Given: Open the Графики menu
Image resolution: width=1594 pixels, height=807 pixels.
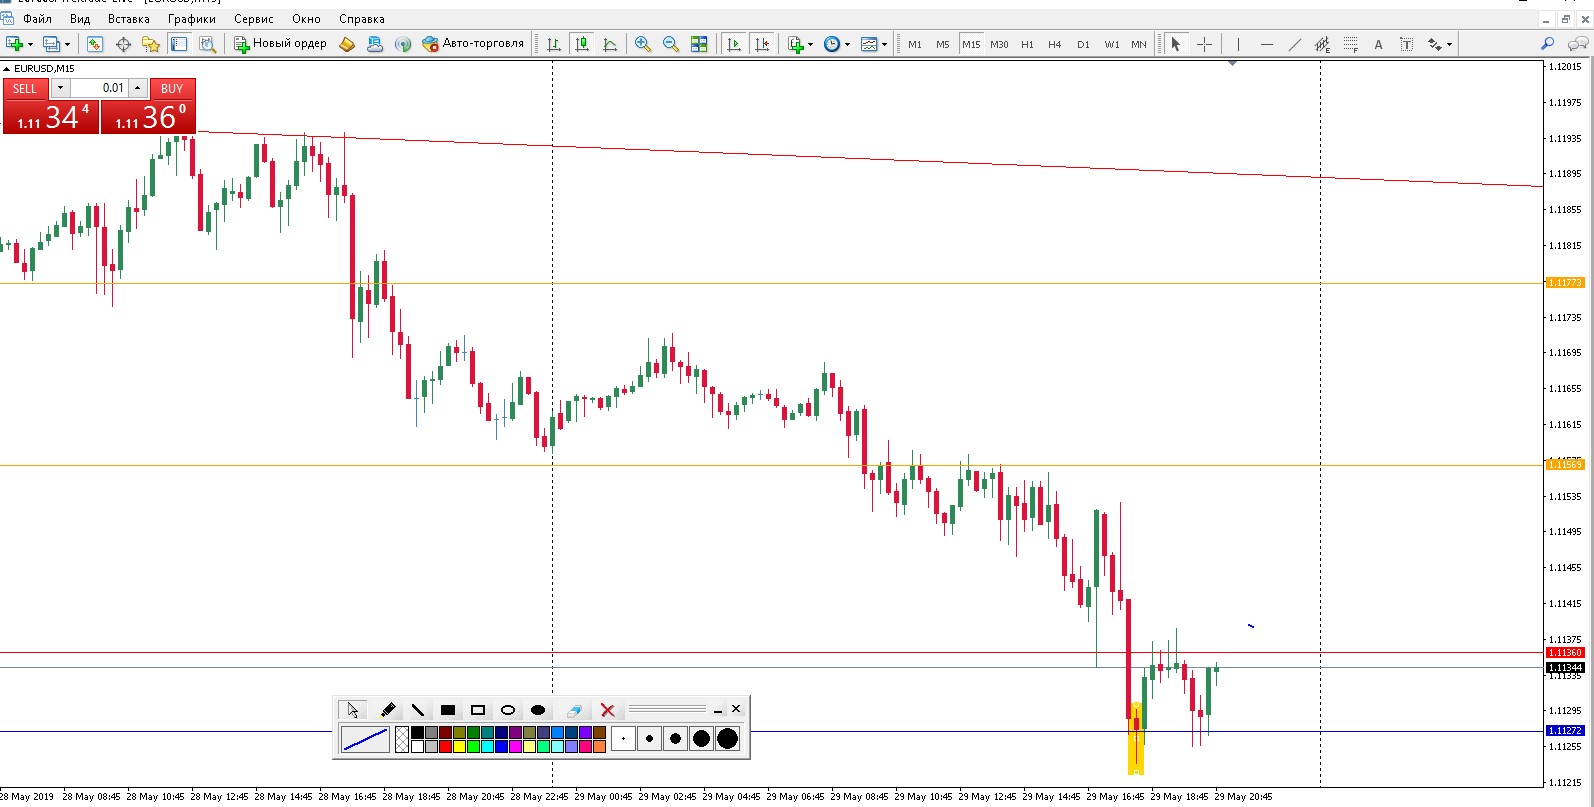Looking at the screenshot, I should (192, 19).
